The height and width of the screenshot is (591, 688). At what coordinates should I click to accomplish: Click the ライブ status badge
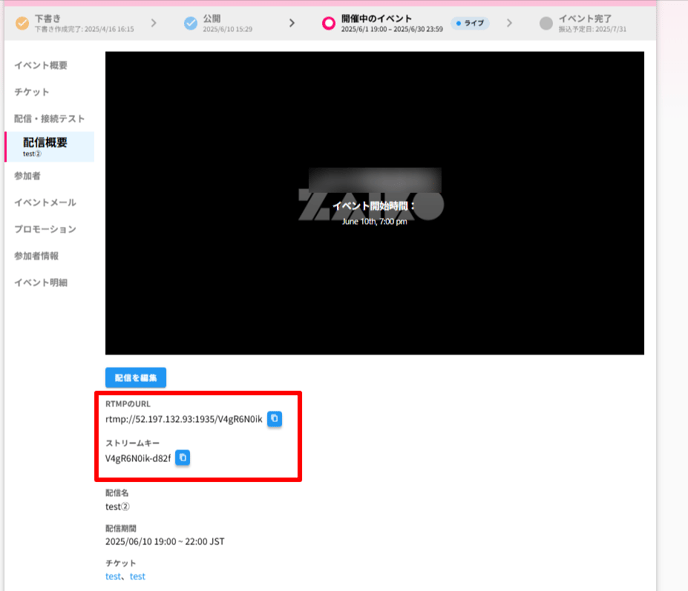click(470, 23)
